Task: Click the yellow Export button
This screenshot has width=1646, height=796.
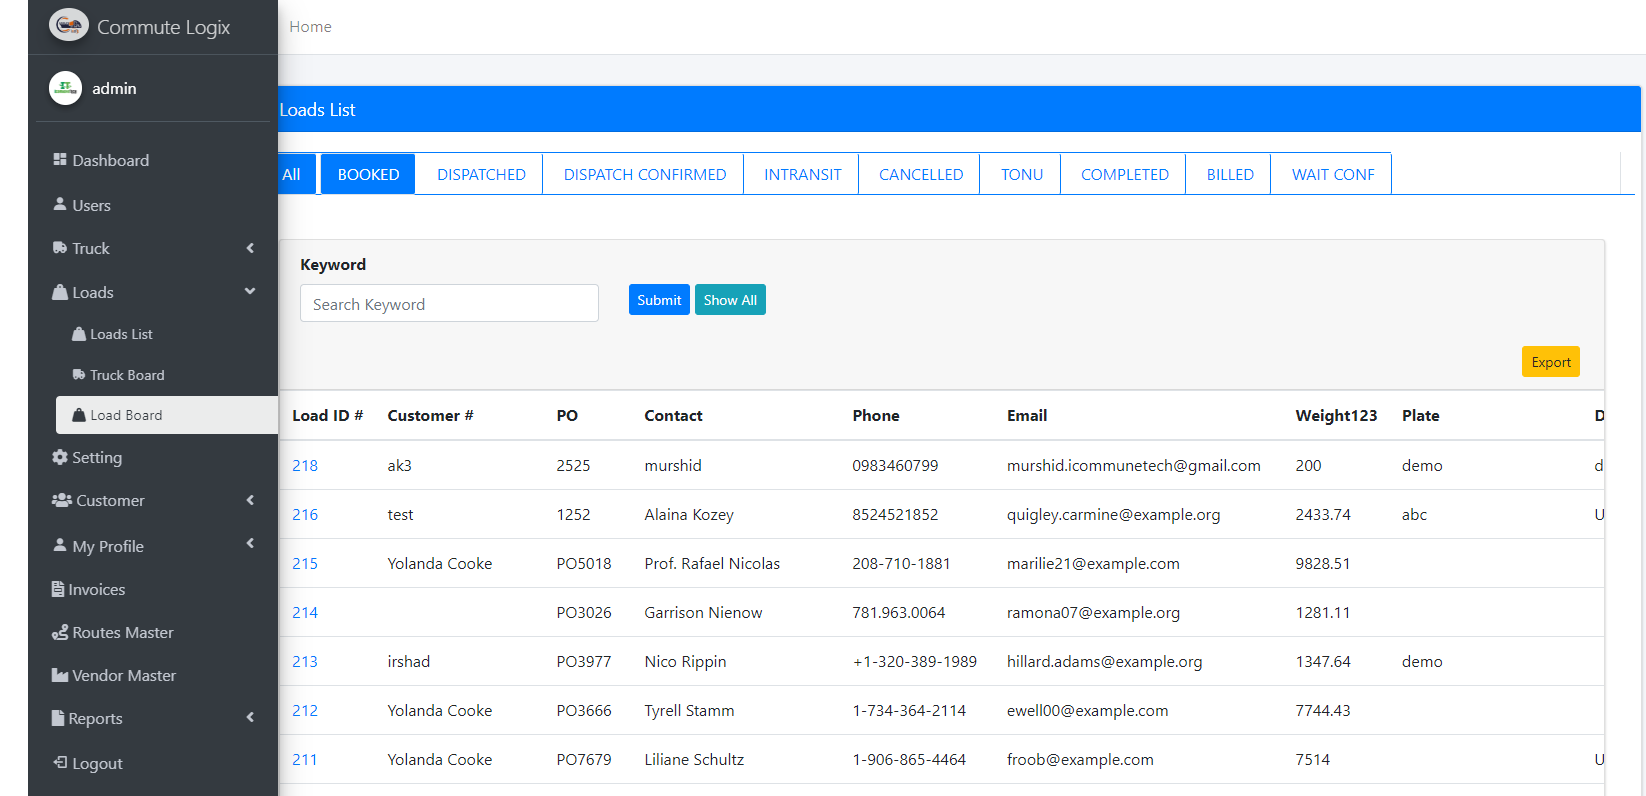Action: pos(1550,362)
